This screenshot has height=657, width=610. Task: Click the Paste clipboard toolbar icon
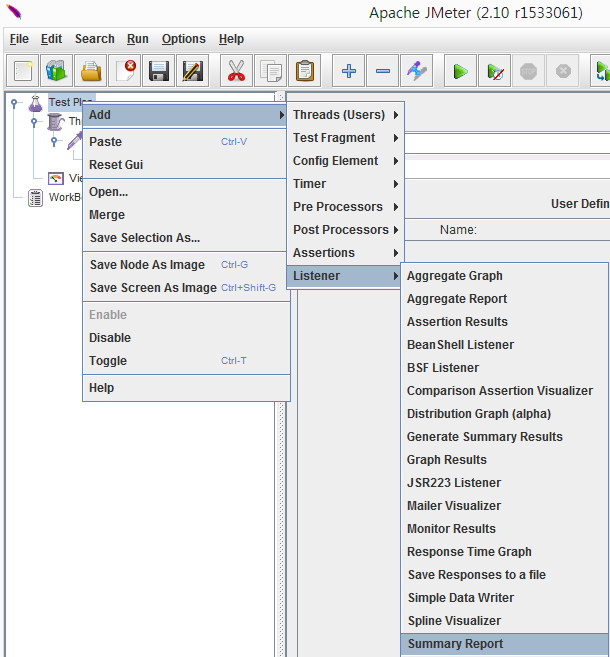pos(305,71)
